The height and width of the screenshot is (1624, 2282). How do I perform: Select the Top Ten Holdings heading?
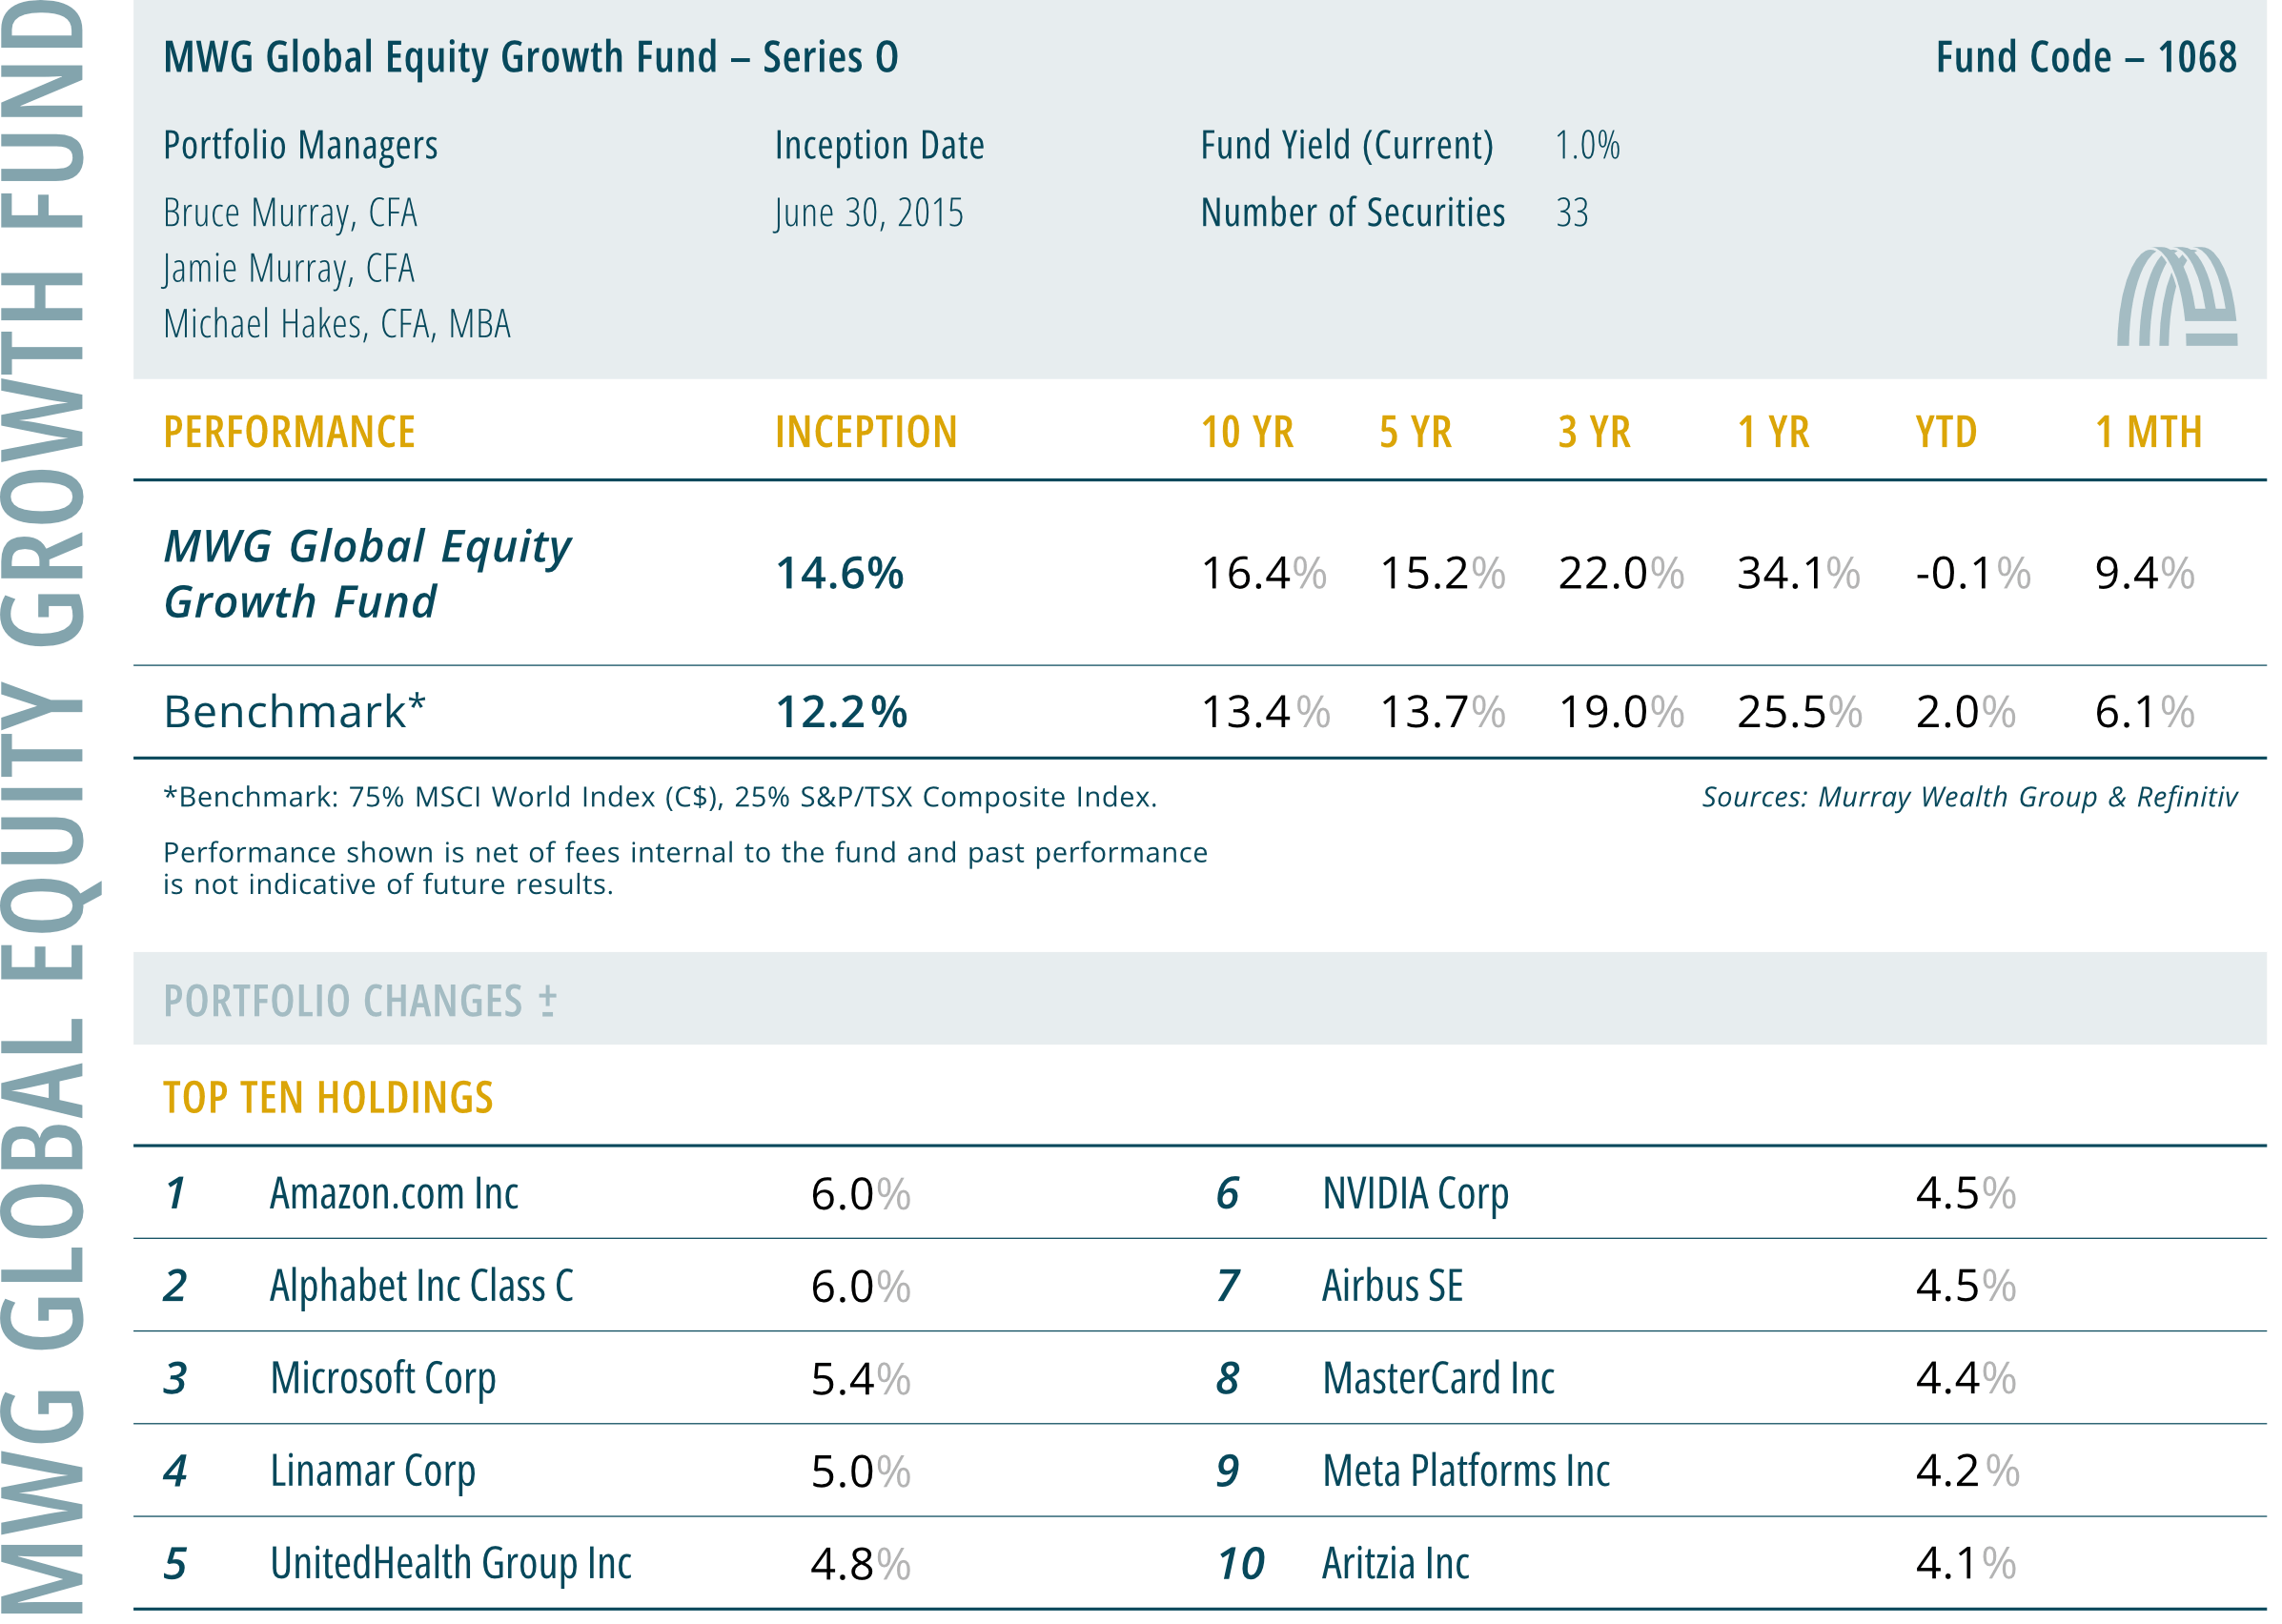click(x=328, y=1097)
